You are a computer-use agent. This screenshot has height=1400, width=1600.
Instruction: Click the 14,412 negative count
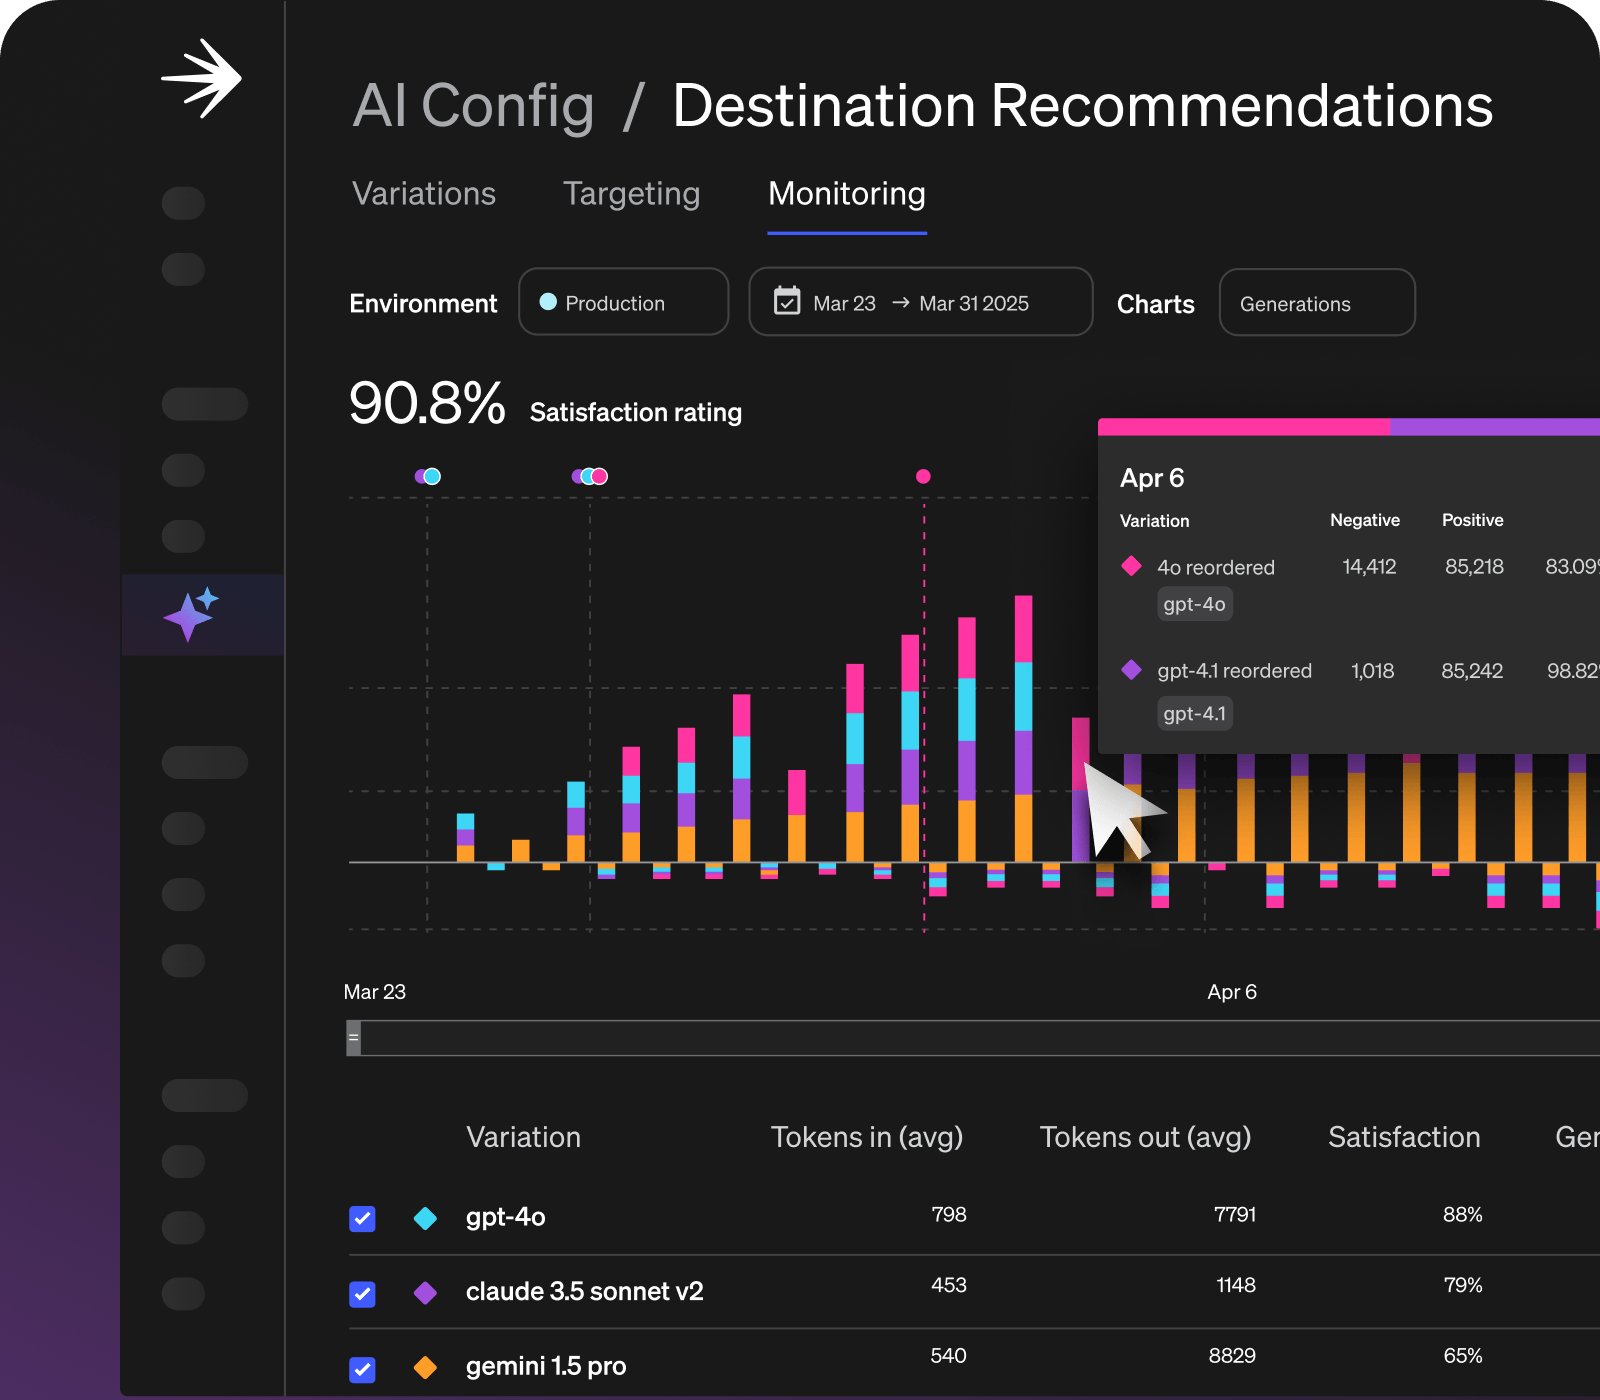click(1369, 567)
